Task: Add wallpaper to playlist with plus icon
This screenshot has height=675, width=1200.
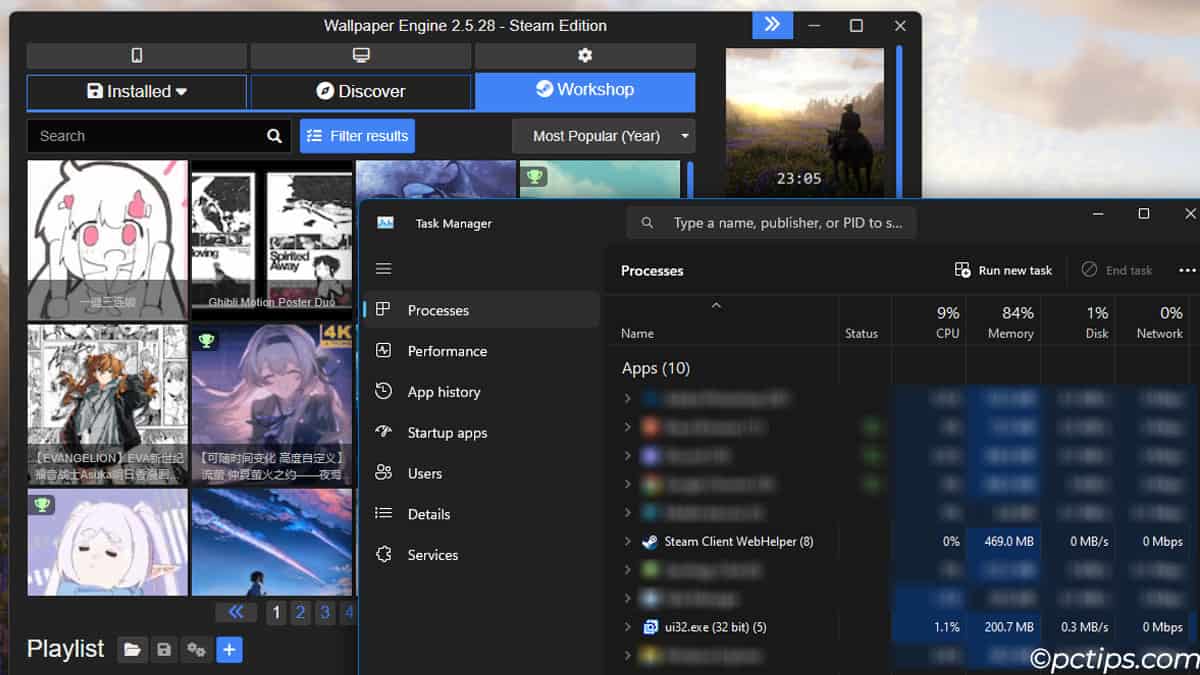Action: 229,650
